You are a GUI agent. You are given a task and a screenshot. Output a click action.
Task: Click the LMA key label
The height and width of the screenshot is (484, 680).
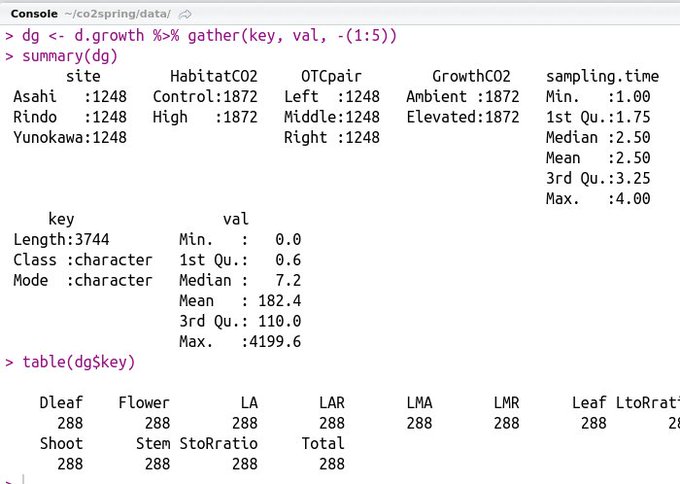(x=419, y=402)
